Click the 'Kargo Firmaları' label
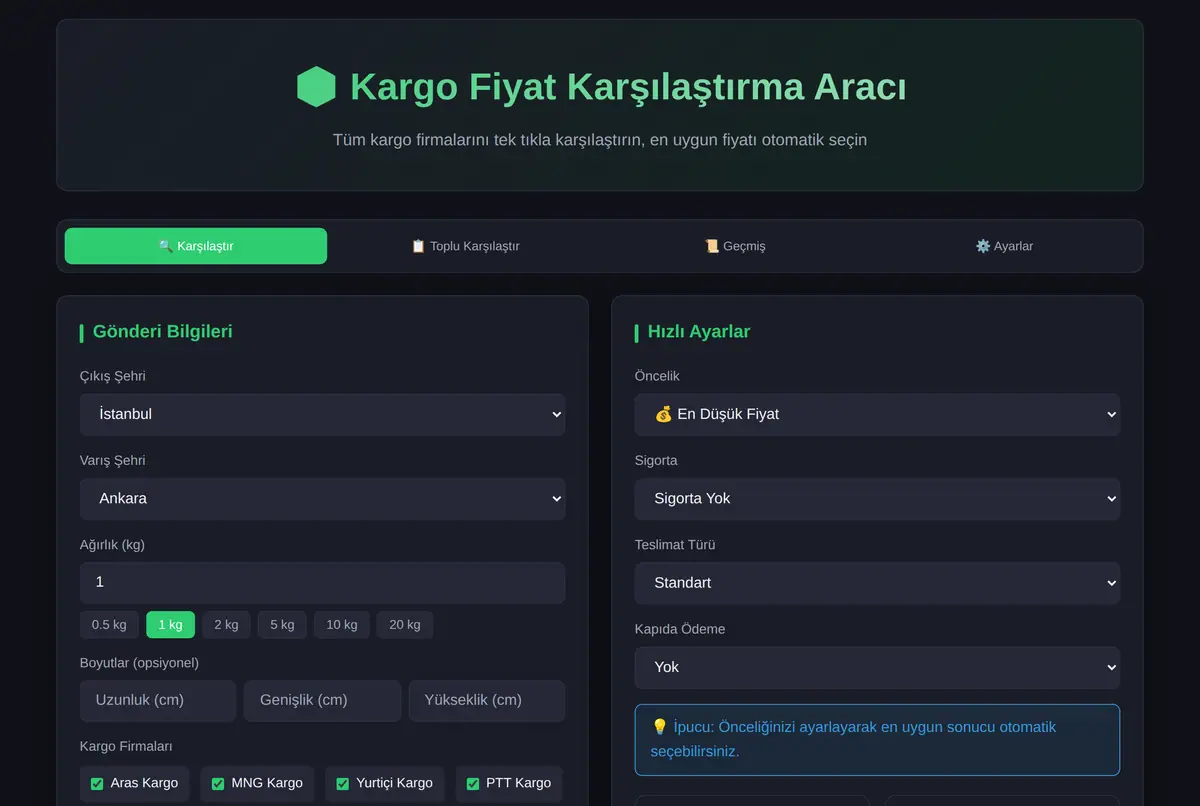Viewport: 1200px width, 806px height. (126, 747)
